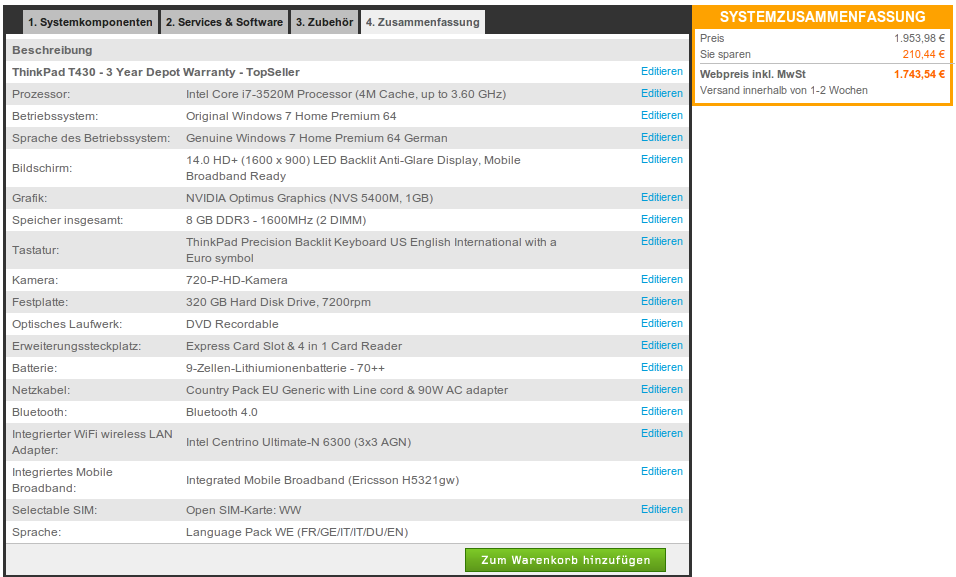Click the Beschreibung column header

tap(52, 50)
